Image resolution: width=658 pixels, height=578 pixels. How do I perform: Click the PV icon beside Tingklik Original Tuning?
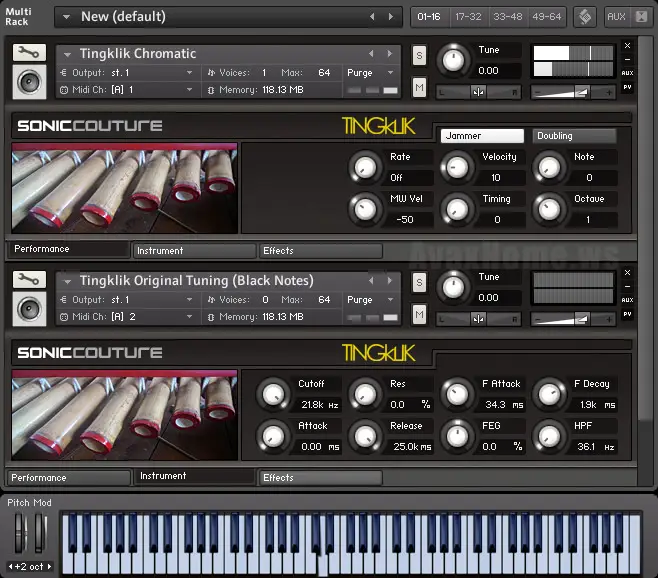coord(627,314)
